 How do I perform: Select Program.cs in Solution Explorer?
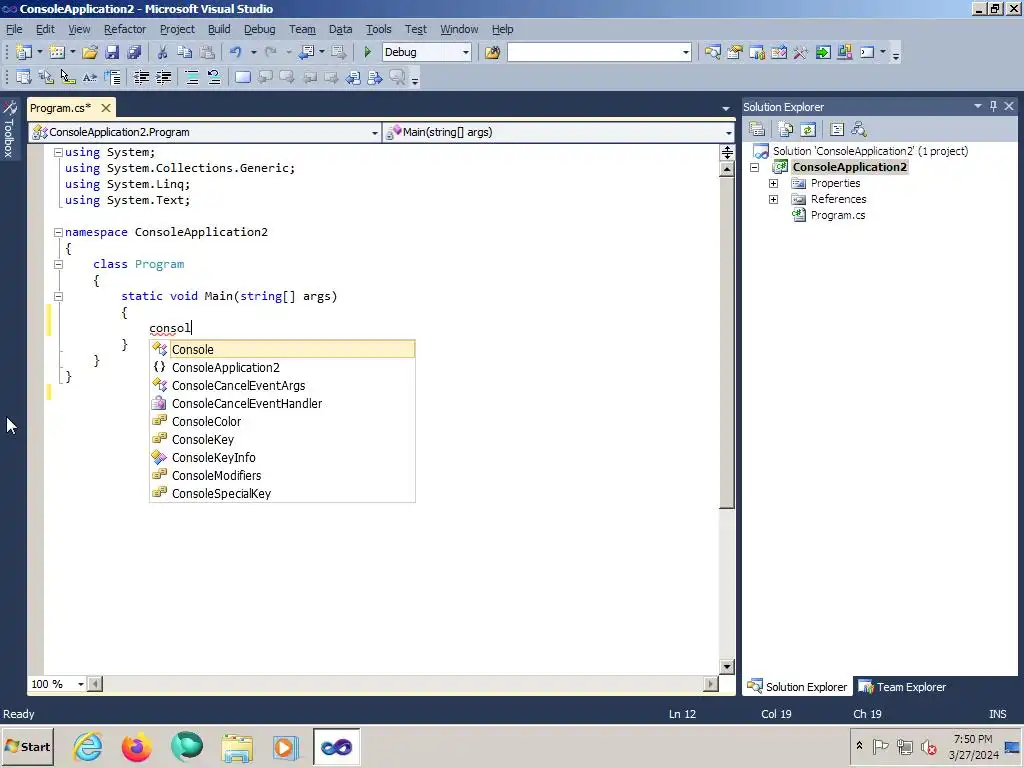click(x=838, y=216)
